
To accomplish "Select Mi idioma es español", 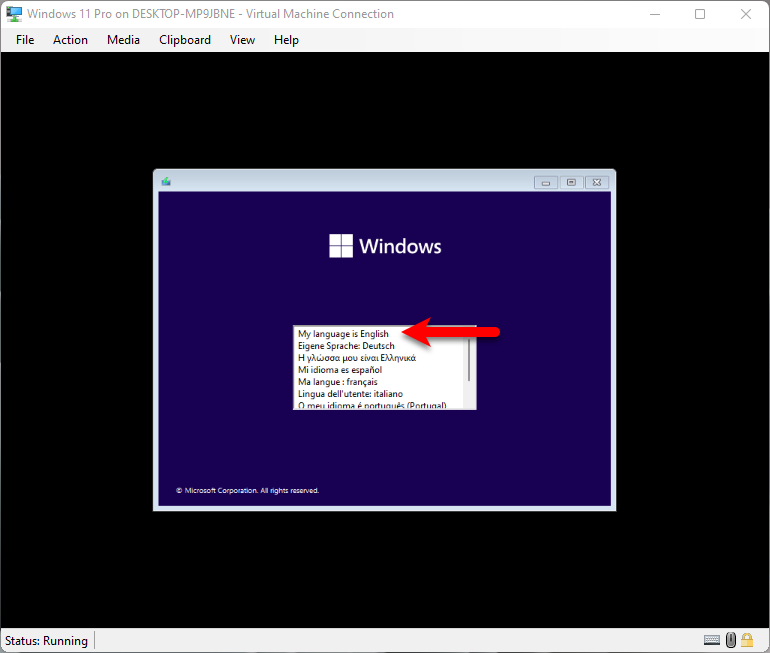I will tap(340, 370).
